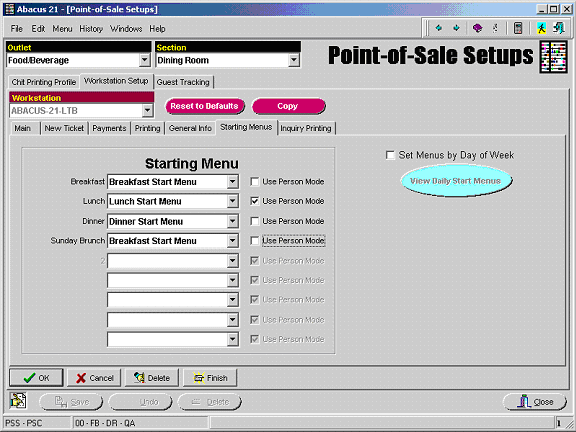Image resolution: width=576 pixels, height=432 pixels.
Task: Open the Outlet dropdown
Action: (145, 60)
